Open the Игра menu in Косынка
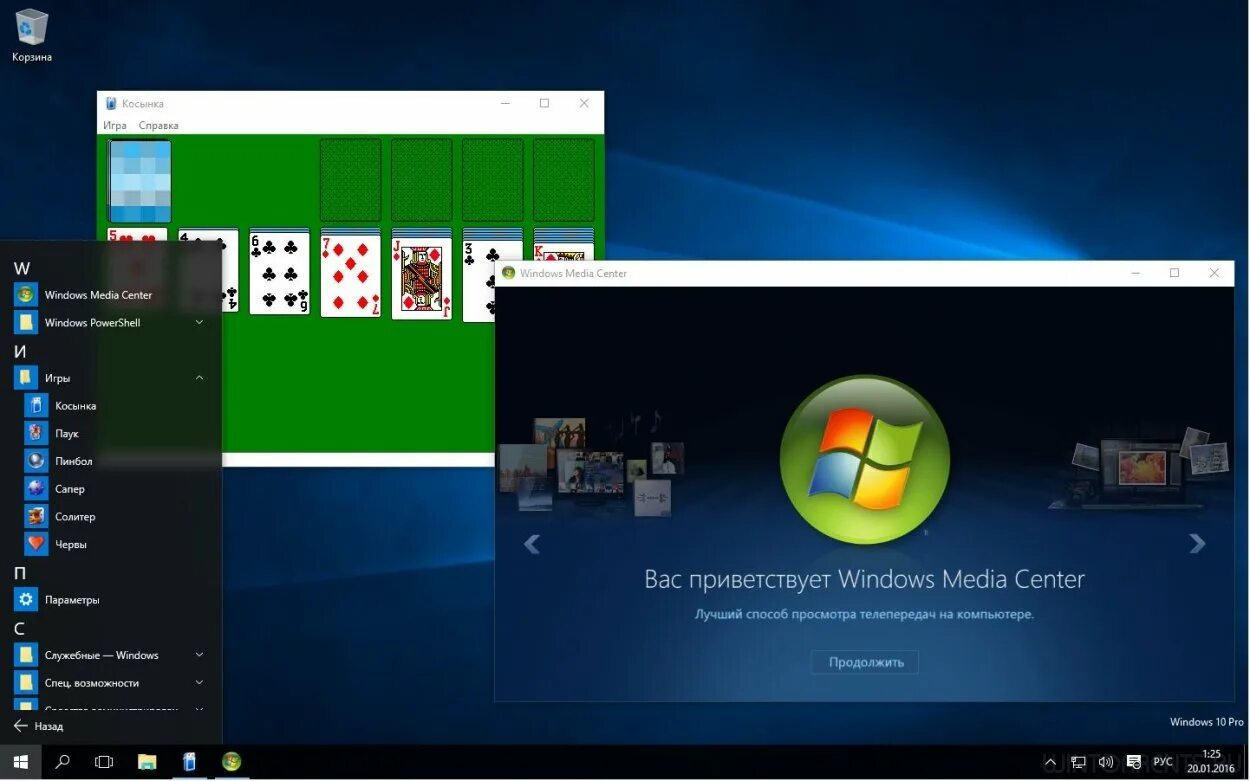The image size is (1250, 781). [115, 125]
